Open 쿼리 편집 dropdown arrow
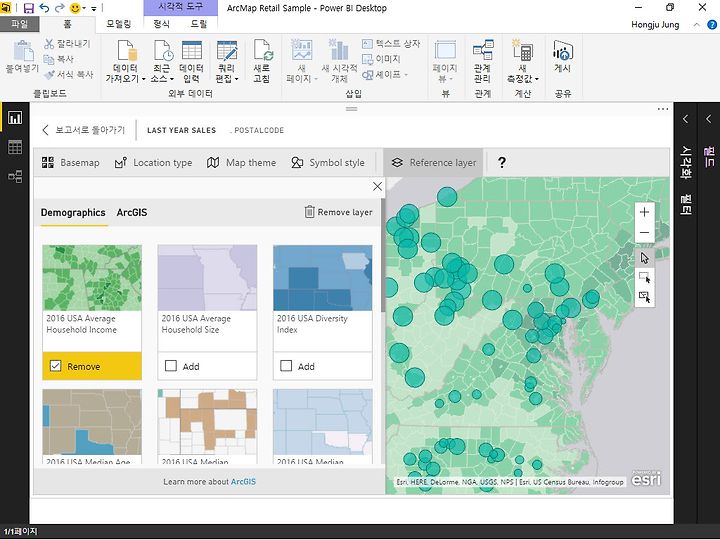Viewport: 720px width, 540px height. pyautogui.click(x=237, y=79)
